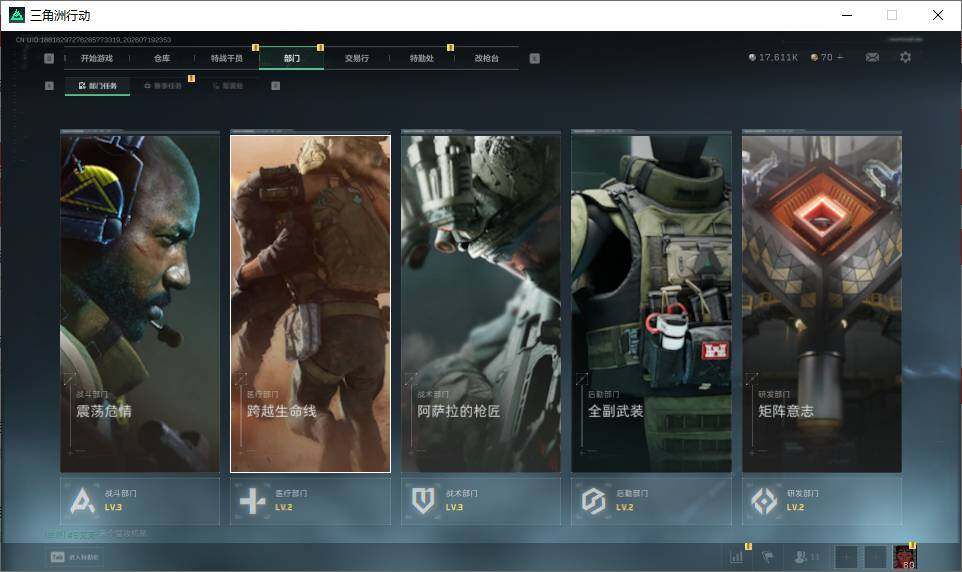
Task: Select the 部门任务 sub-tab
Action: [98, 86]
